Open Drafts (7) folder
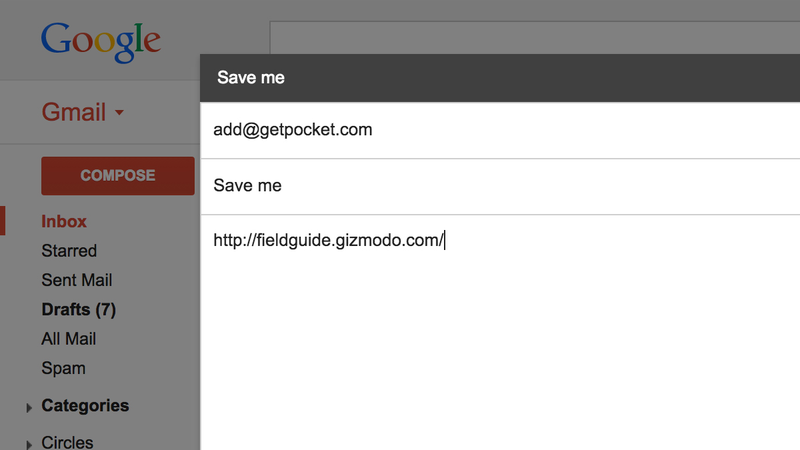Image resolution: width=800 pixels, height=450 pixels. click(79, 309)
